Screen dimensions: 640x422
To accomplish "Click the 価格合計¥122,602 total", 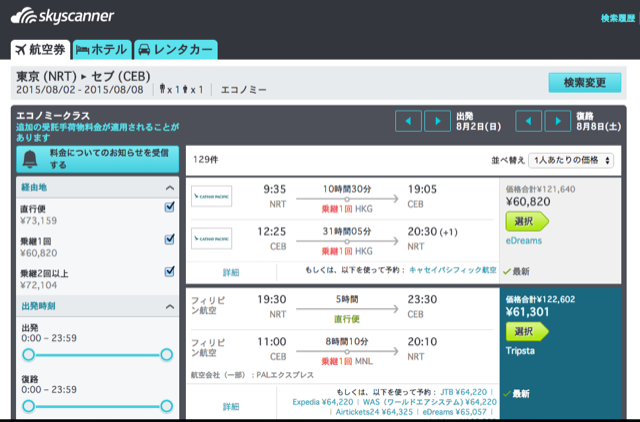I will (x=540, y=300).
